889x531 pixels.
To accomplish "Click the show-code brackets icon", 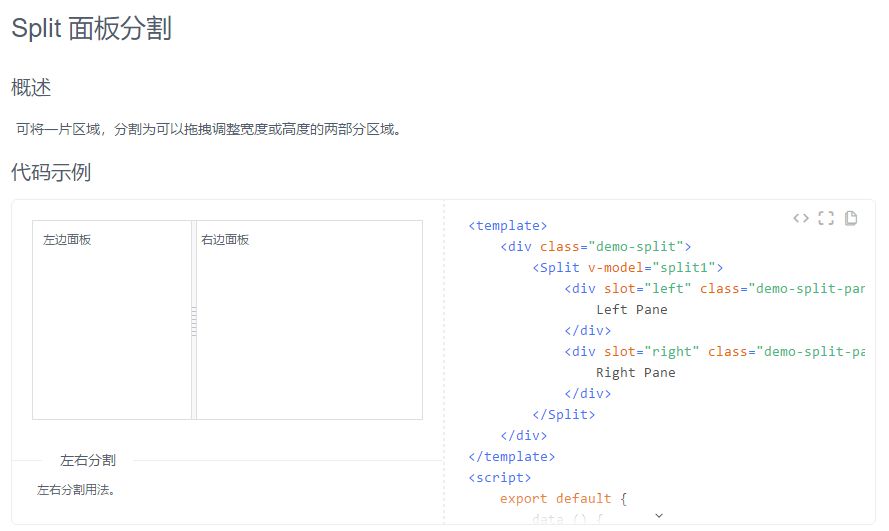I will click(x=801, y=218).
